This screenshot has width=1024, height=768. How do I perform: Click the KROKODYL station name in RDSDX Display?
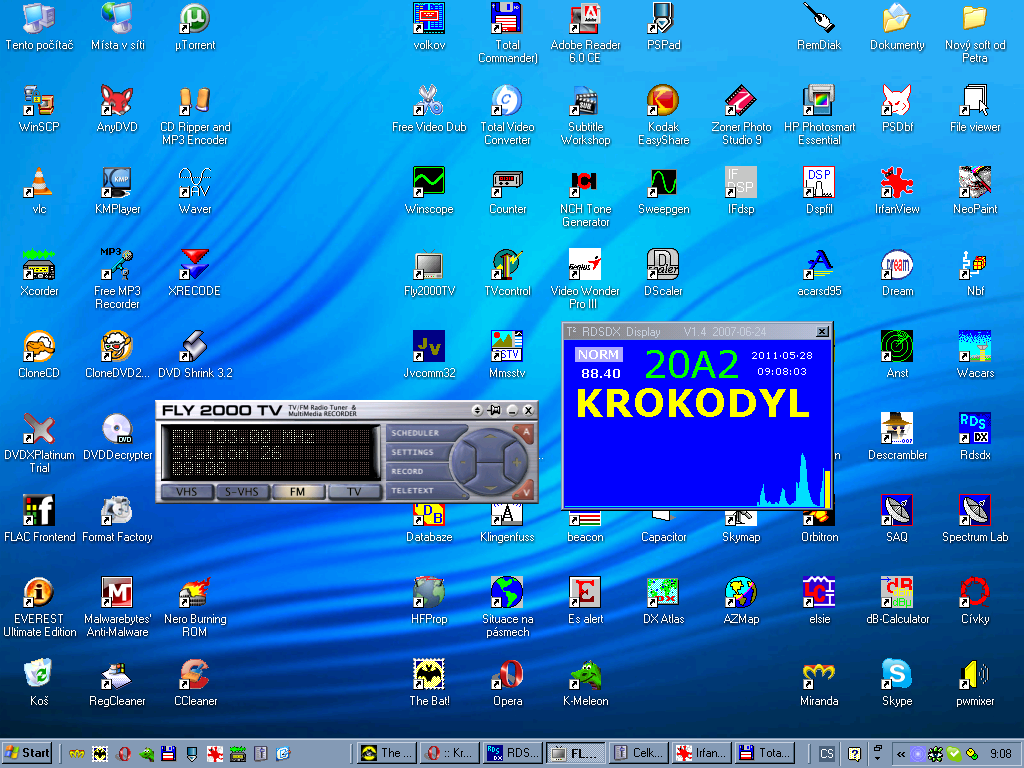(x=693, y=403)
